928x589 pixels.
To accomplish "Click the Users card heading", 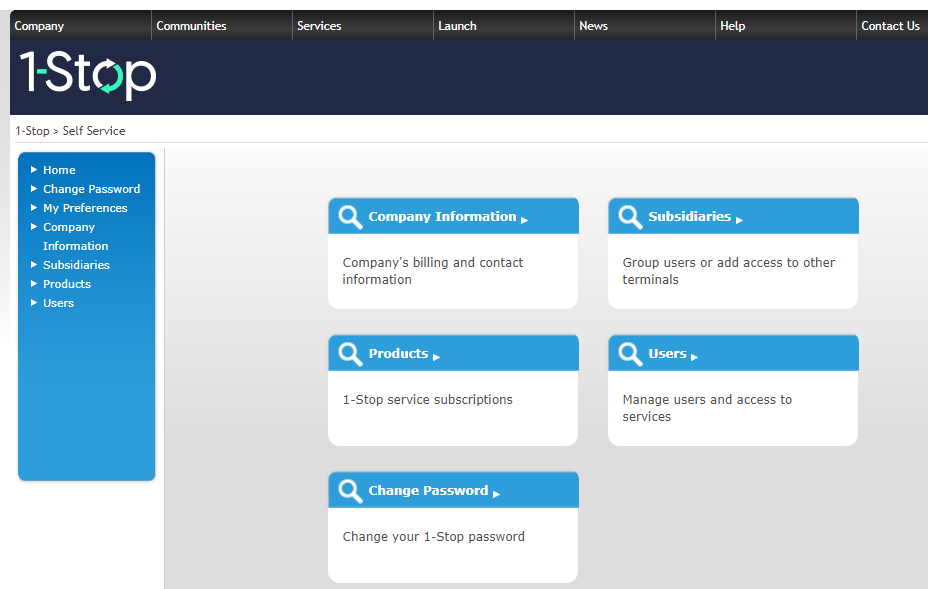I will click(x=667, y=353).
